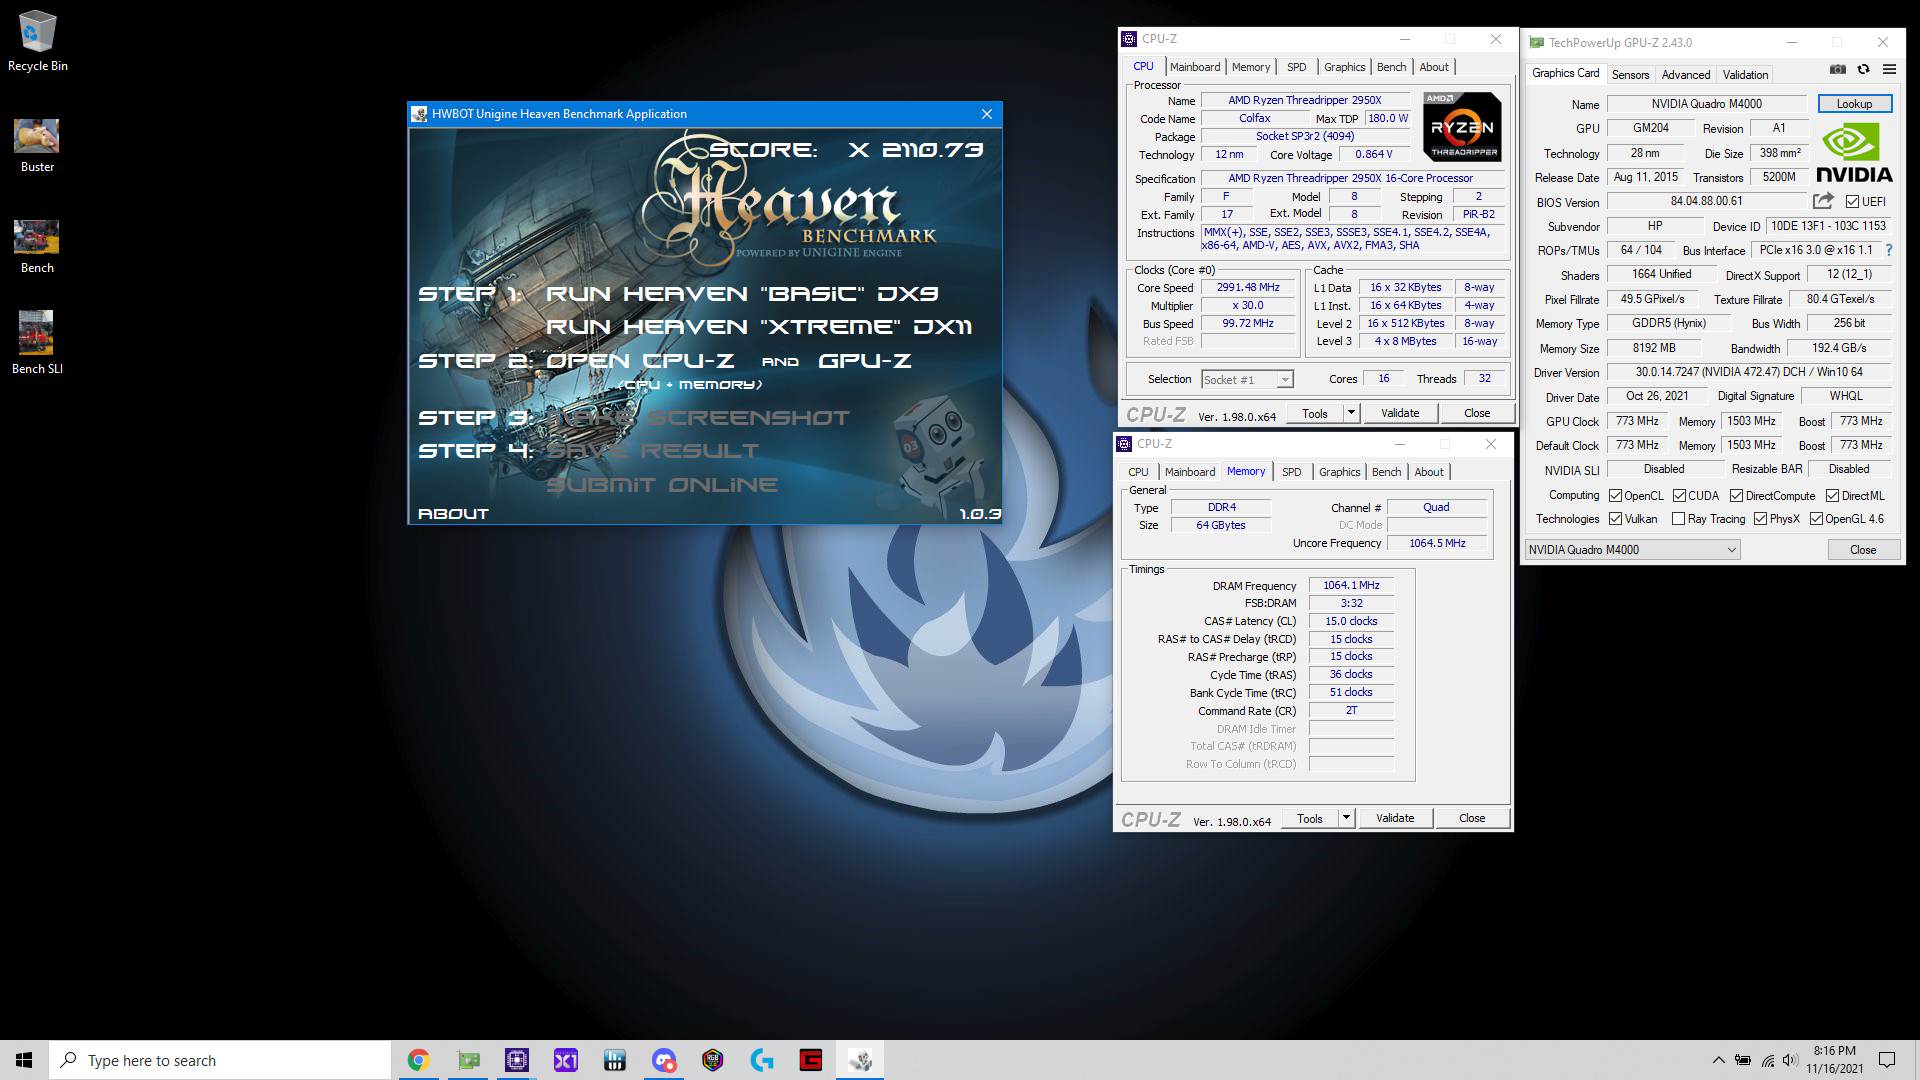This screenshot has height=1080, width=1920.
Task: Open the GPU-Z hamburger menu icon
Action: pos(1889,69)
